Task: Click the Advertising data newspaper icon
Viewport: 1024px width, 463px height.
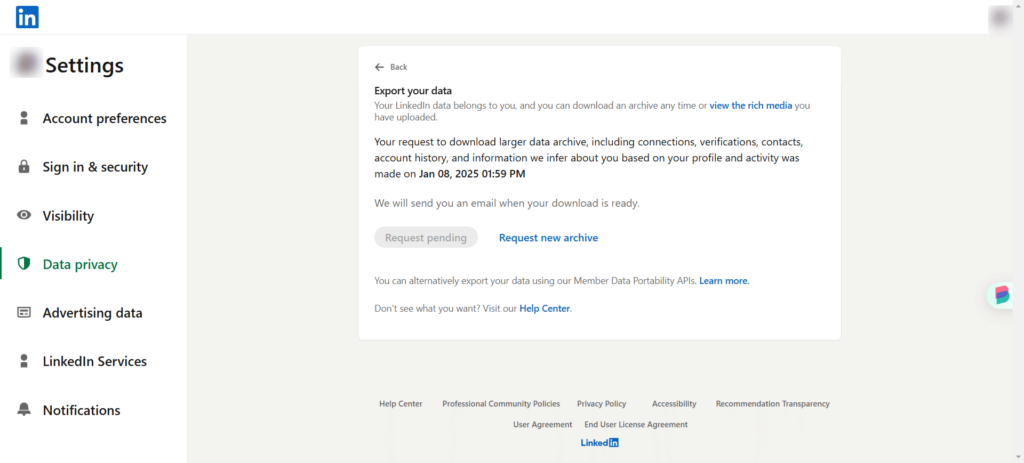Action: (24, 313)
